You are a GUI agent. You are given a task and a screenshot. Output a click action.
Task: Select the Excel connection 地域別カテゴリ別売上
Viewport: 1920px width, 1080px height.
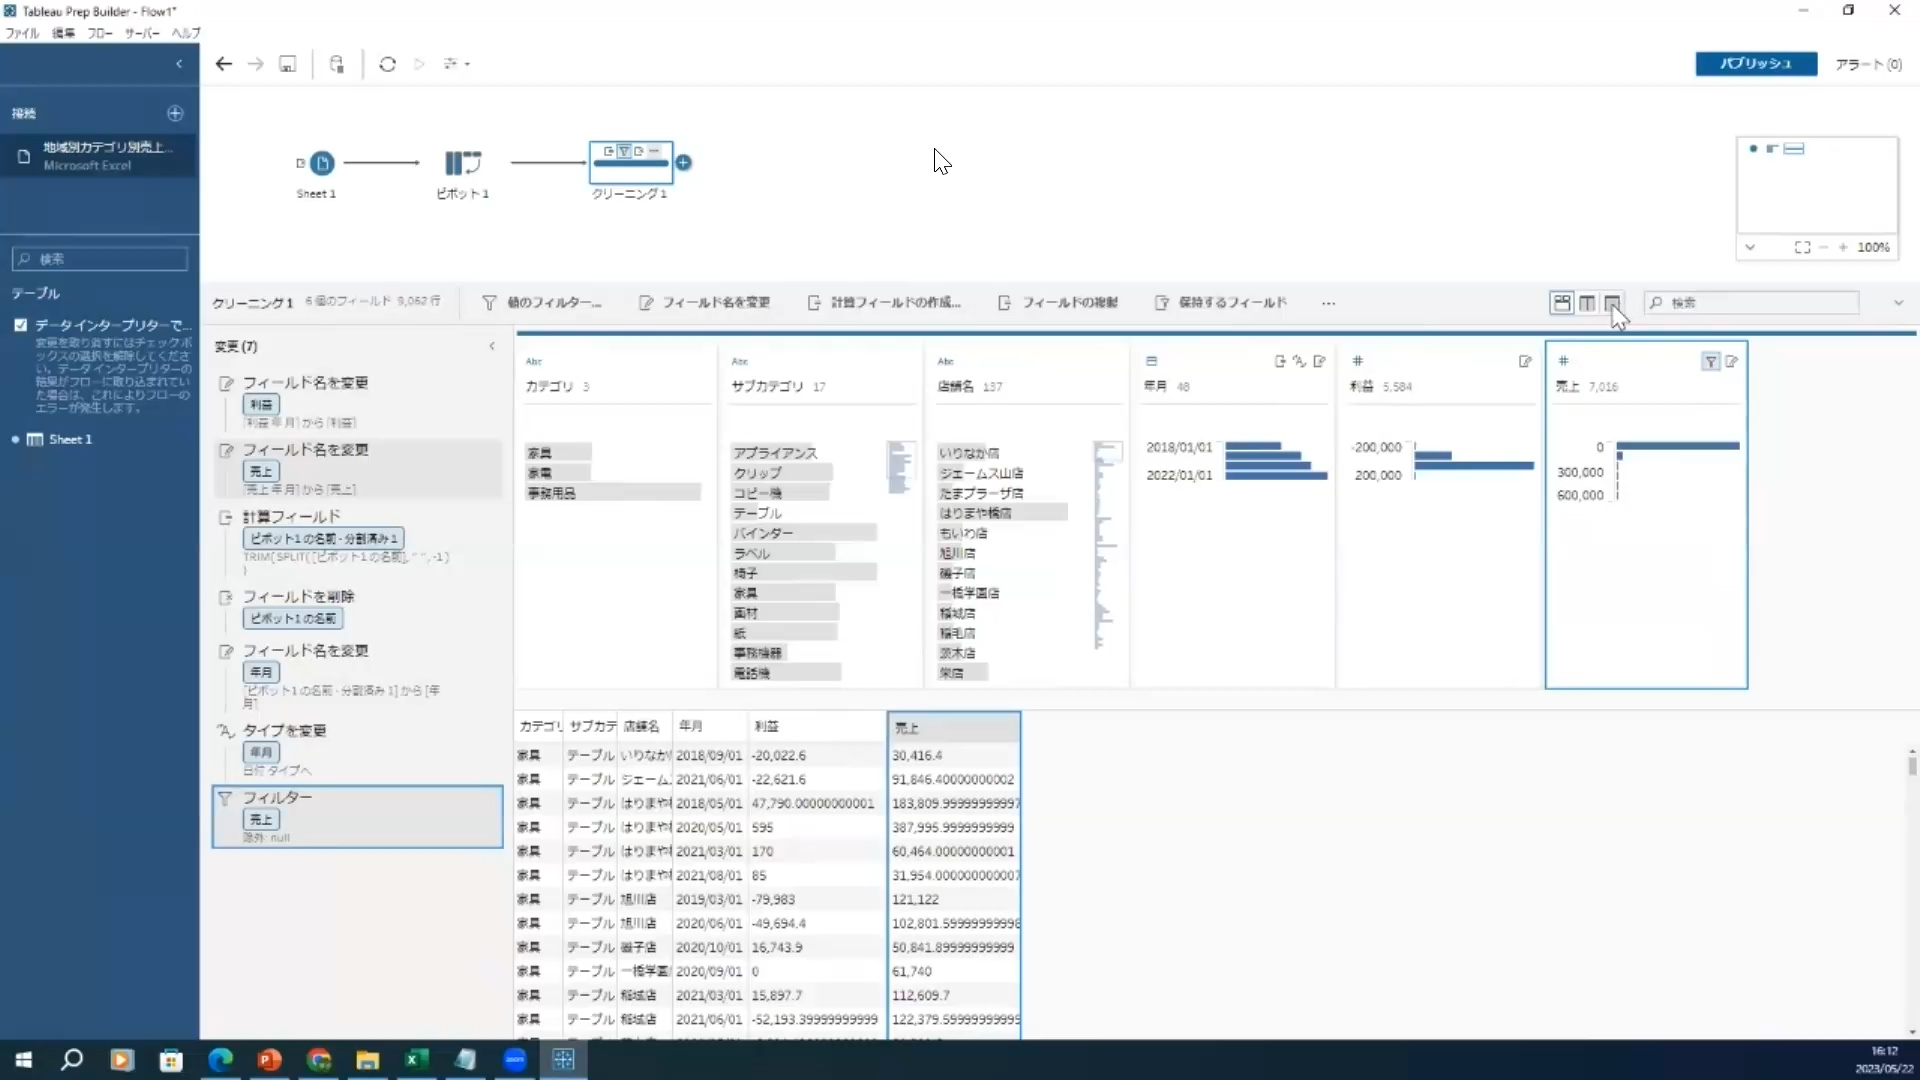pos(99,156)
